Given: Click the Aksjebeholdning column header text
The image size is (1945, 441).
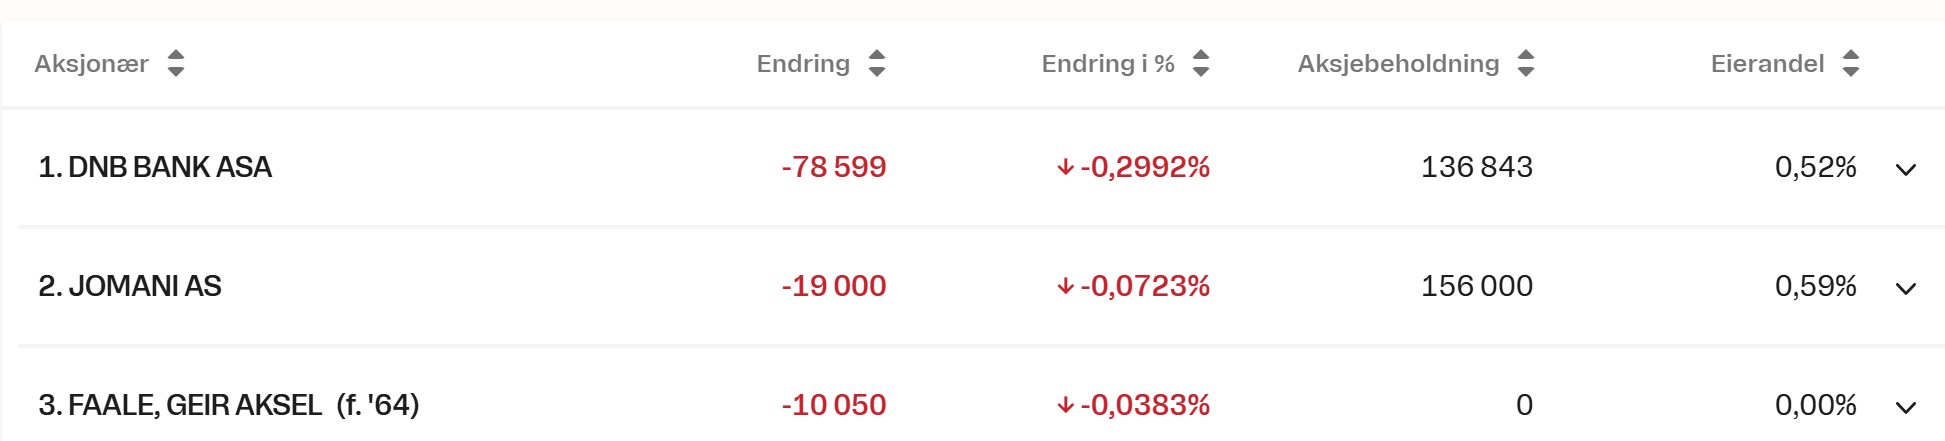Looking at the screenshot, I should (1398, 64).
